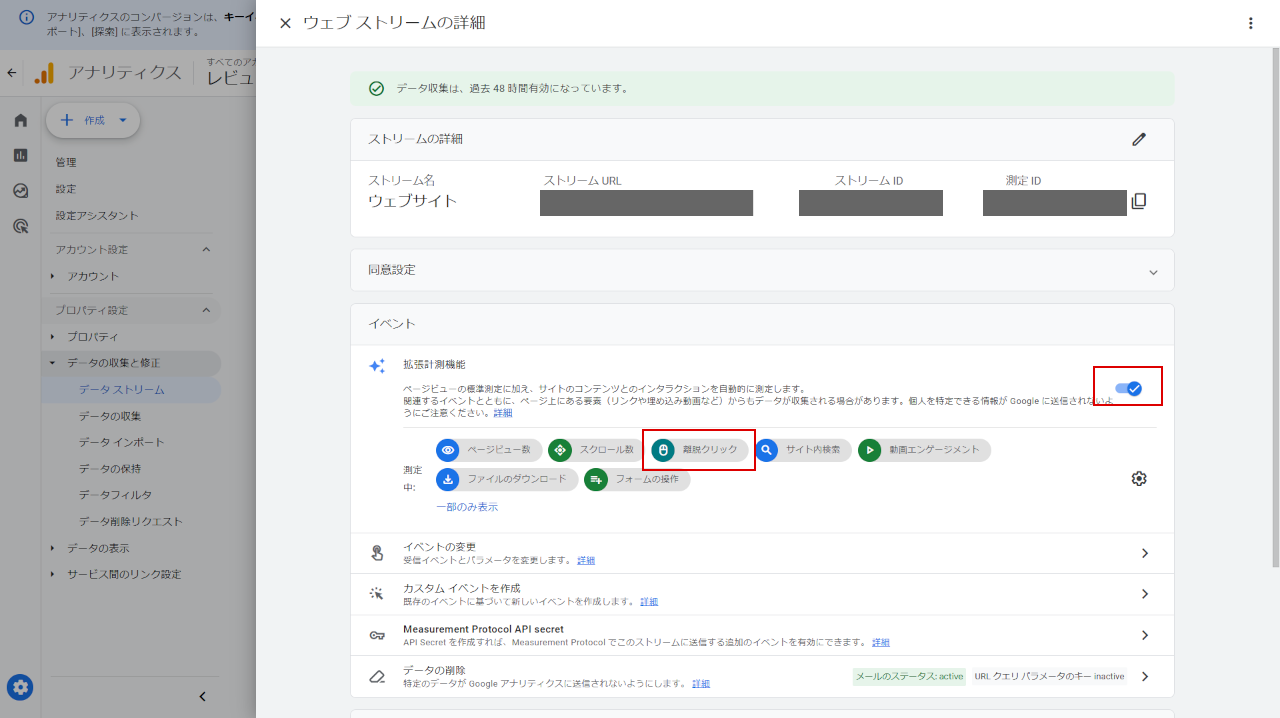
Task: Click the admin gear icon at bottom left
Action: click(x=20, y=687)
